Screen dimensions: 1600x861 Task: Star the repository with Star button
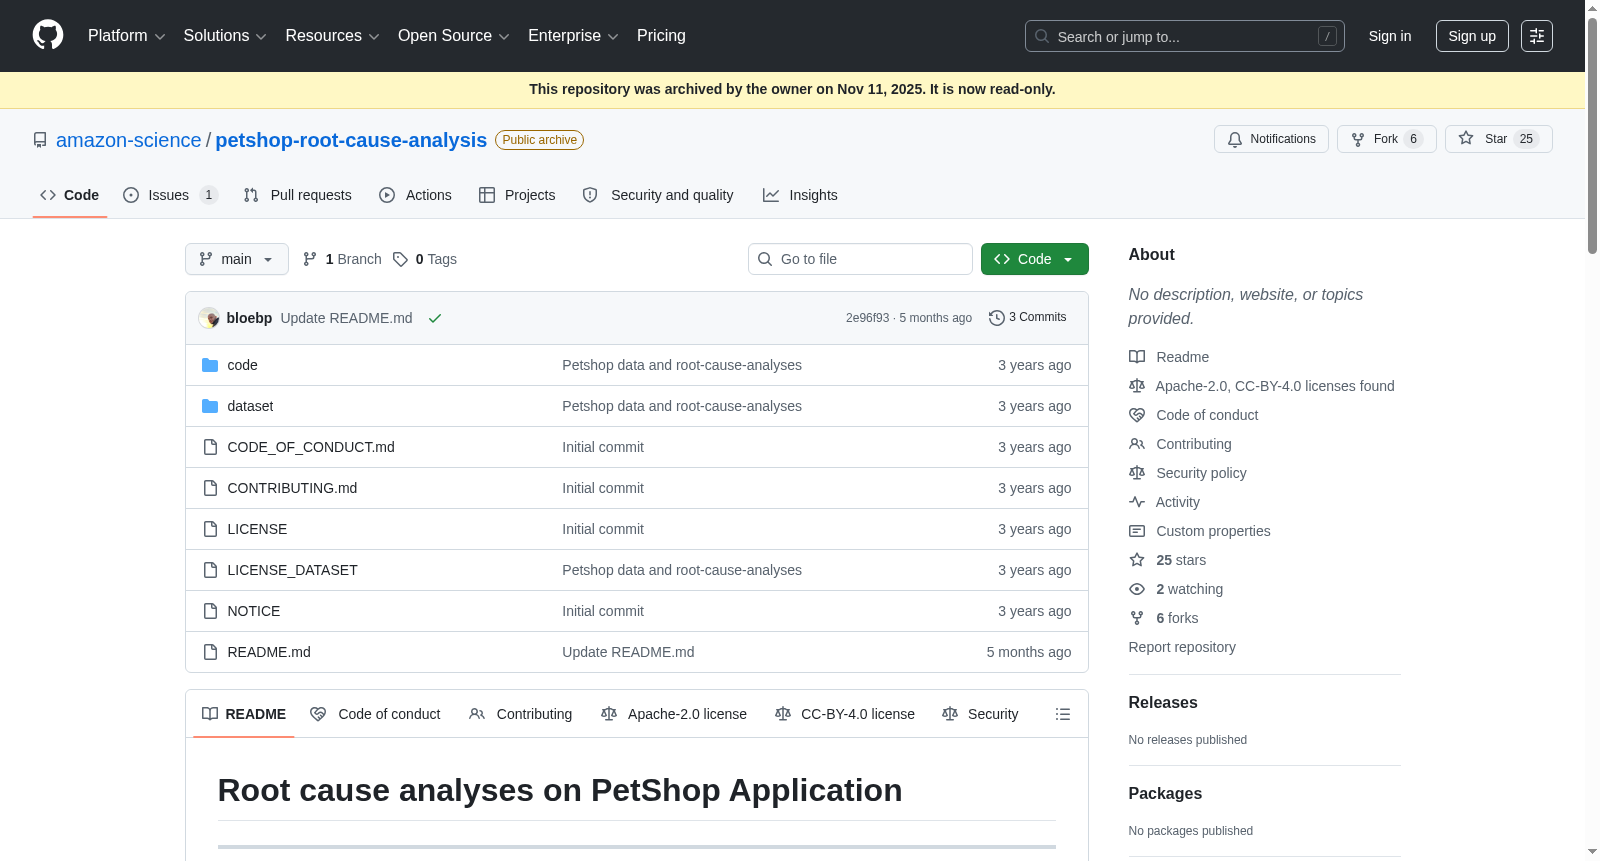tap(1499, 139)
